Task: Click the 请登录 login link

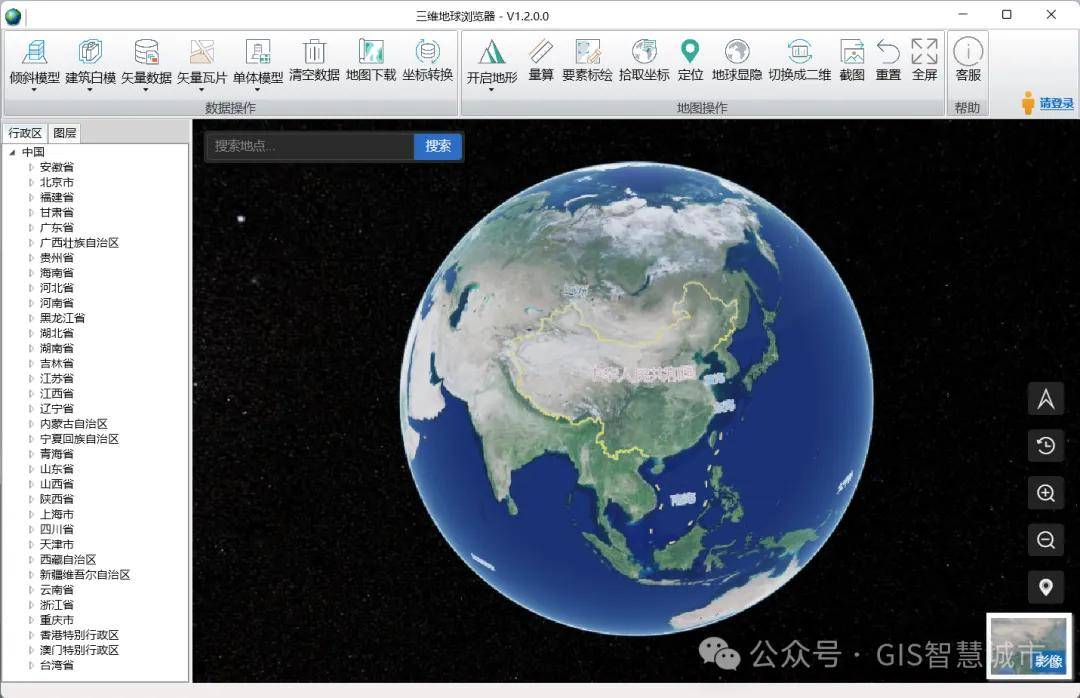Action: point(1056,103)
